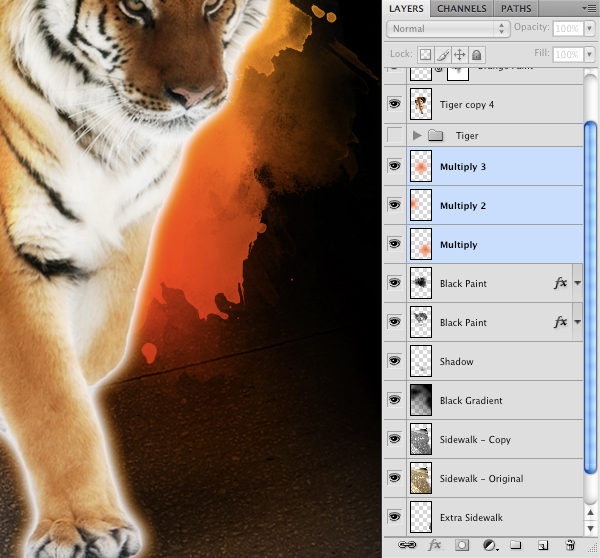Open the blend mode Normal dropdown

pos(448,29)
